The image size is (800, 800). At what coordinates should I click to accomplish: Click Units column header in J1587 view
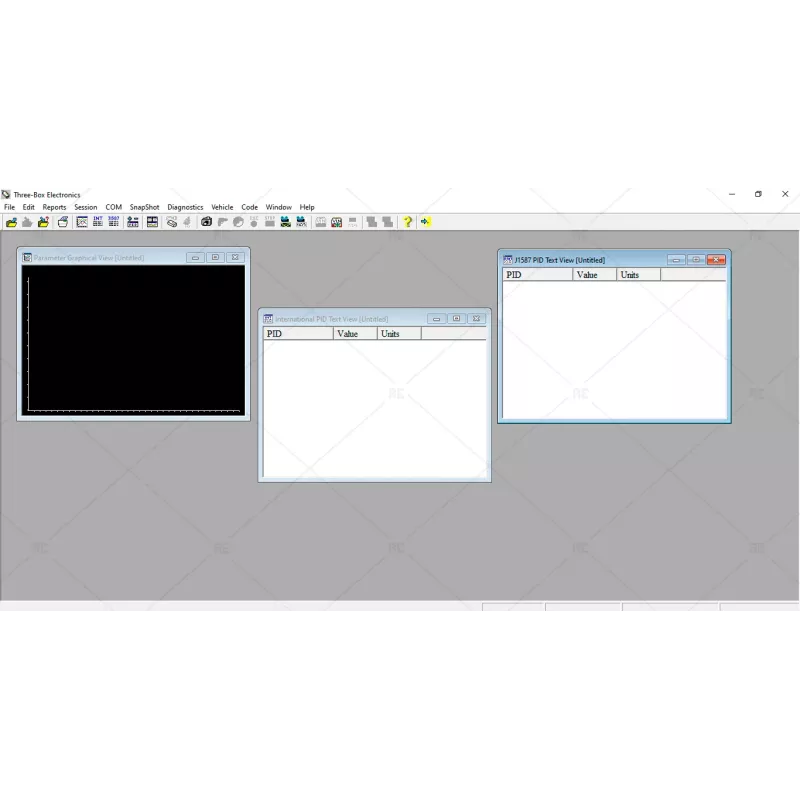coord(638,274)
